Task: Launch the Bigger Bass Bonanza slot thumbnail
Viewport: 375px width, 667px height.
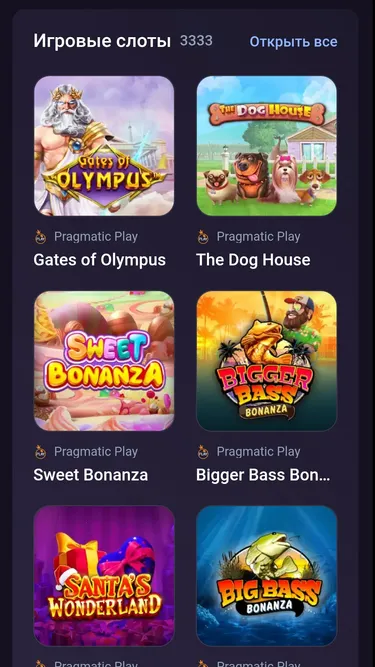Action: tap(267, 361)
